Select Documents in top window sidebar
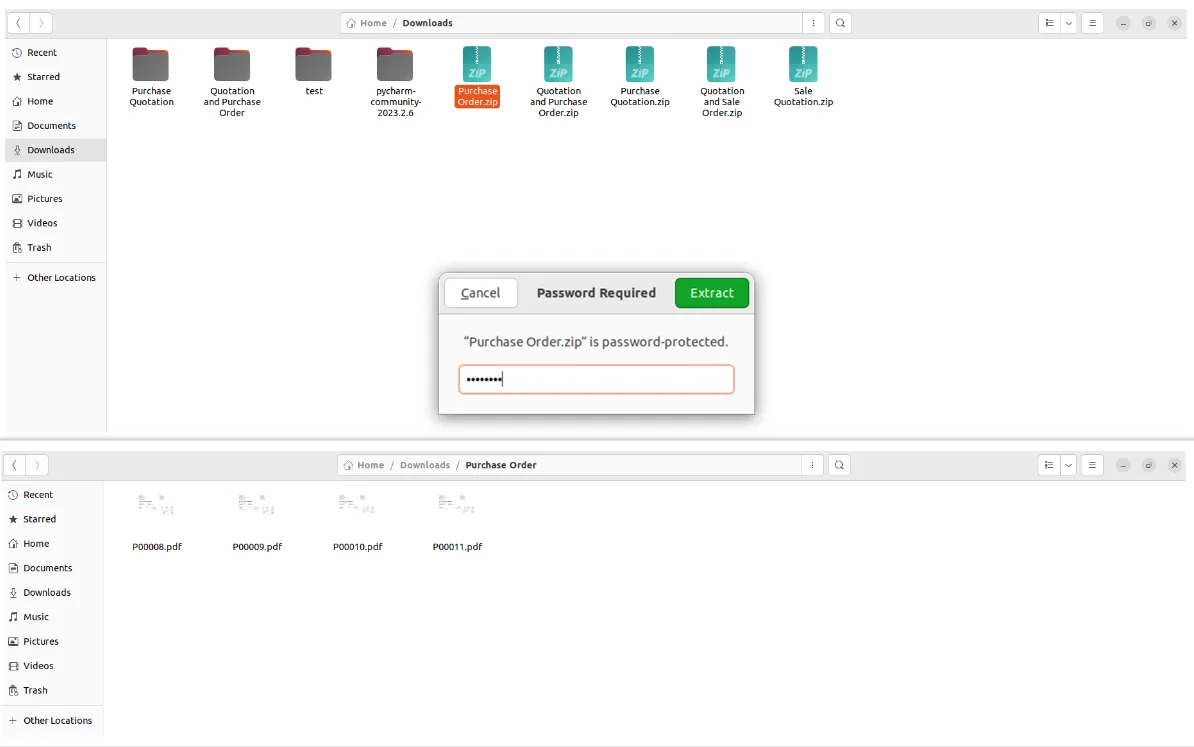The image size is (1194, 747). (x=56, y=126)
